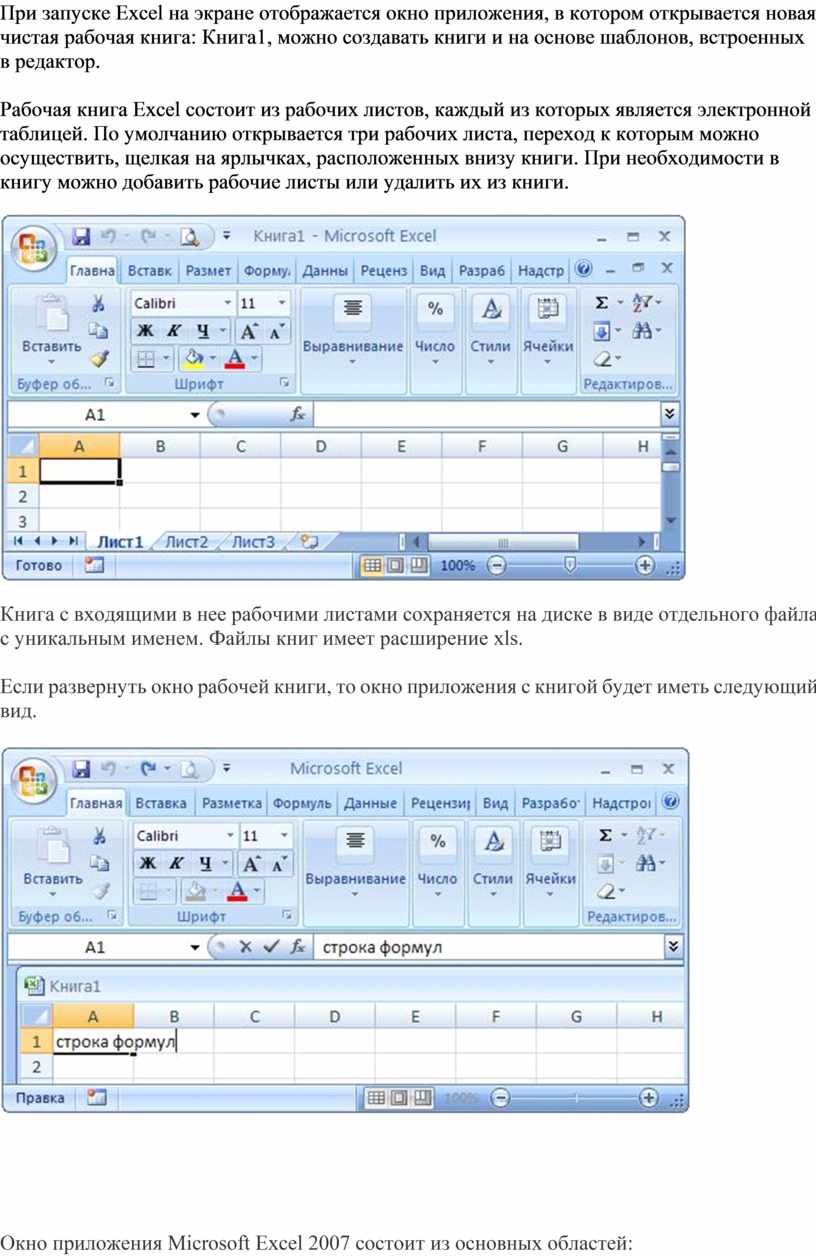Confirm the entry with the checkmark in the lower formula bar
The height and width of the screenshot is (1256, 816).
270,947
